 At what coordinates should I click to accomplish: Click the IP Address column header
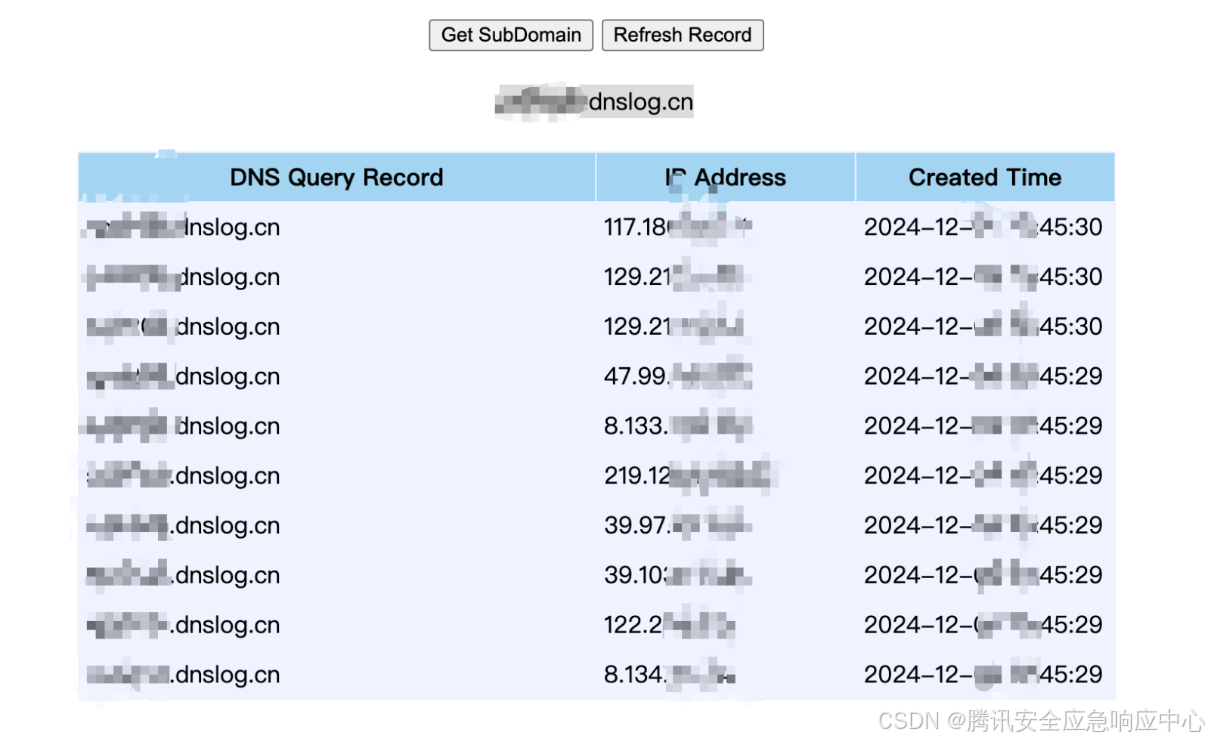click(x=725, y=177)
